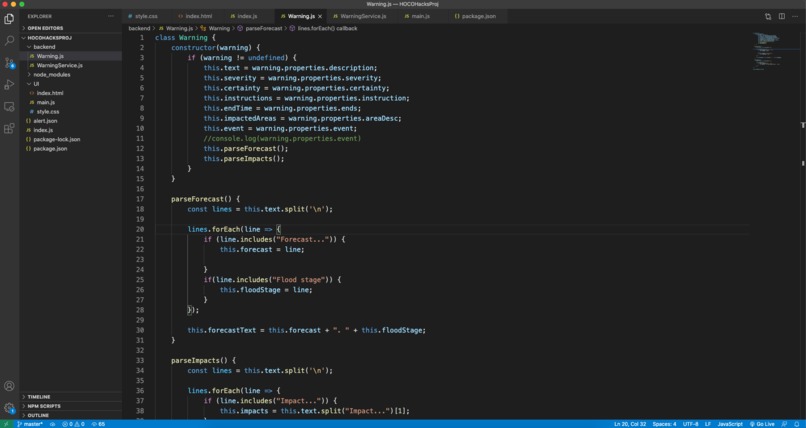Open the Search view icon
Image resolution: width=806 pixels, height=428 pixels.
9,41
